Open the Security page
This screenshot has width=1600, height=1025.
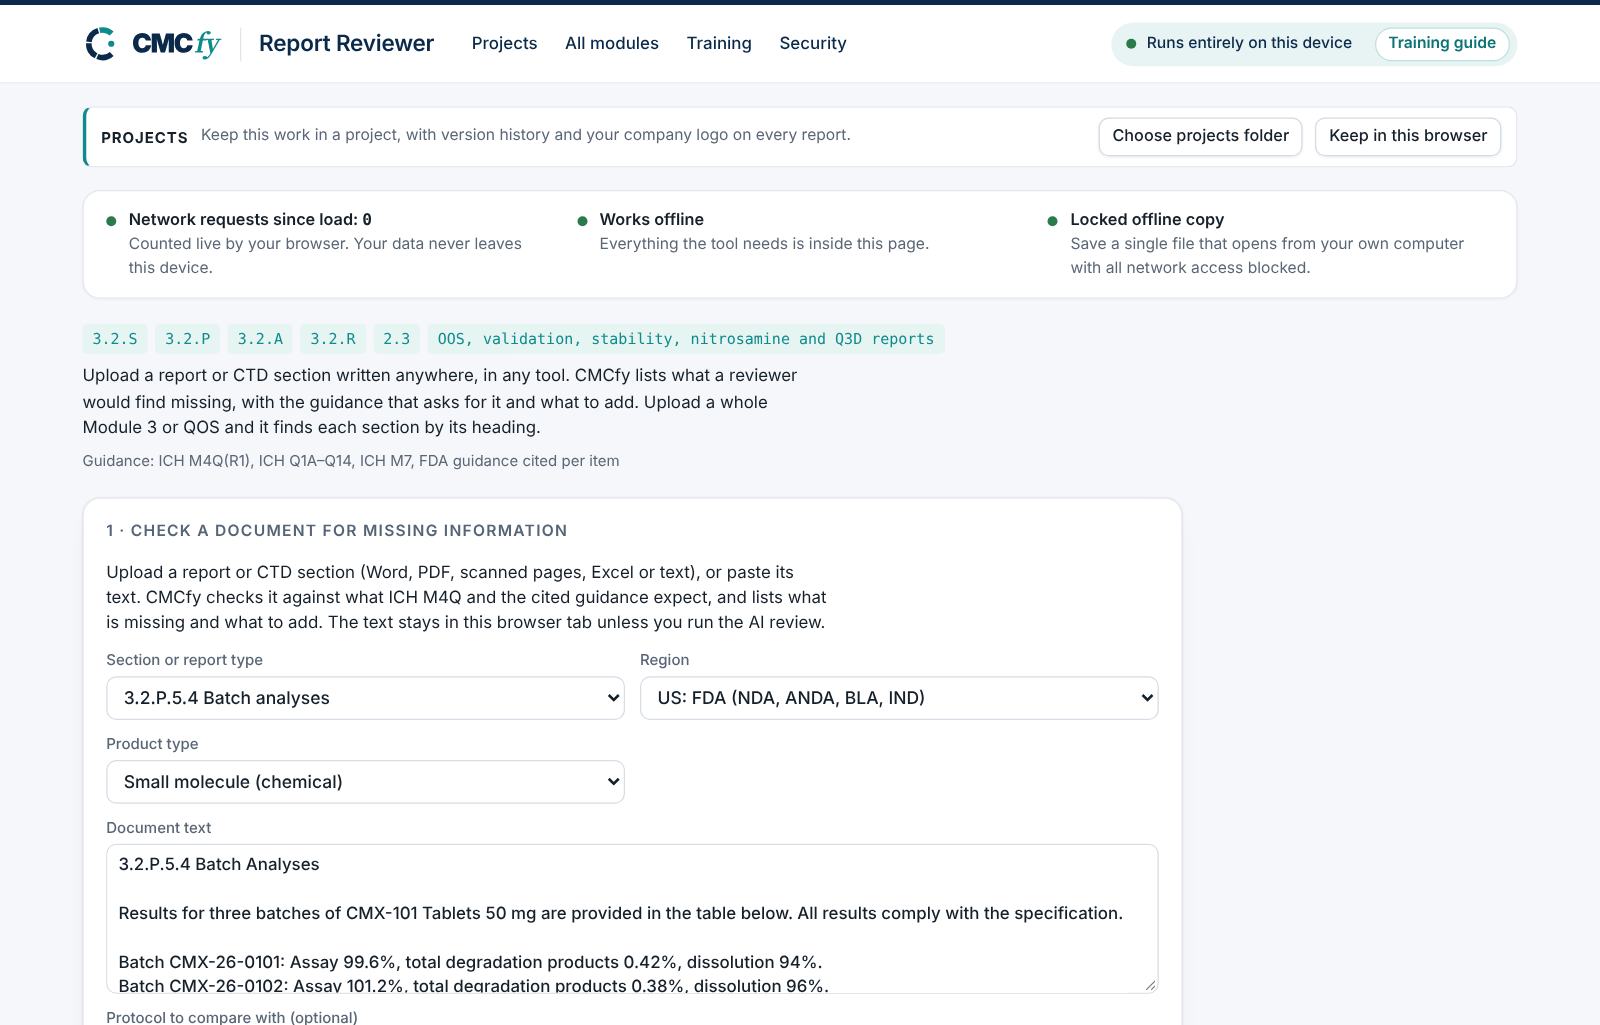tap(813, 43)
